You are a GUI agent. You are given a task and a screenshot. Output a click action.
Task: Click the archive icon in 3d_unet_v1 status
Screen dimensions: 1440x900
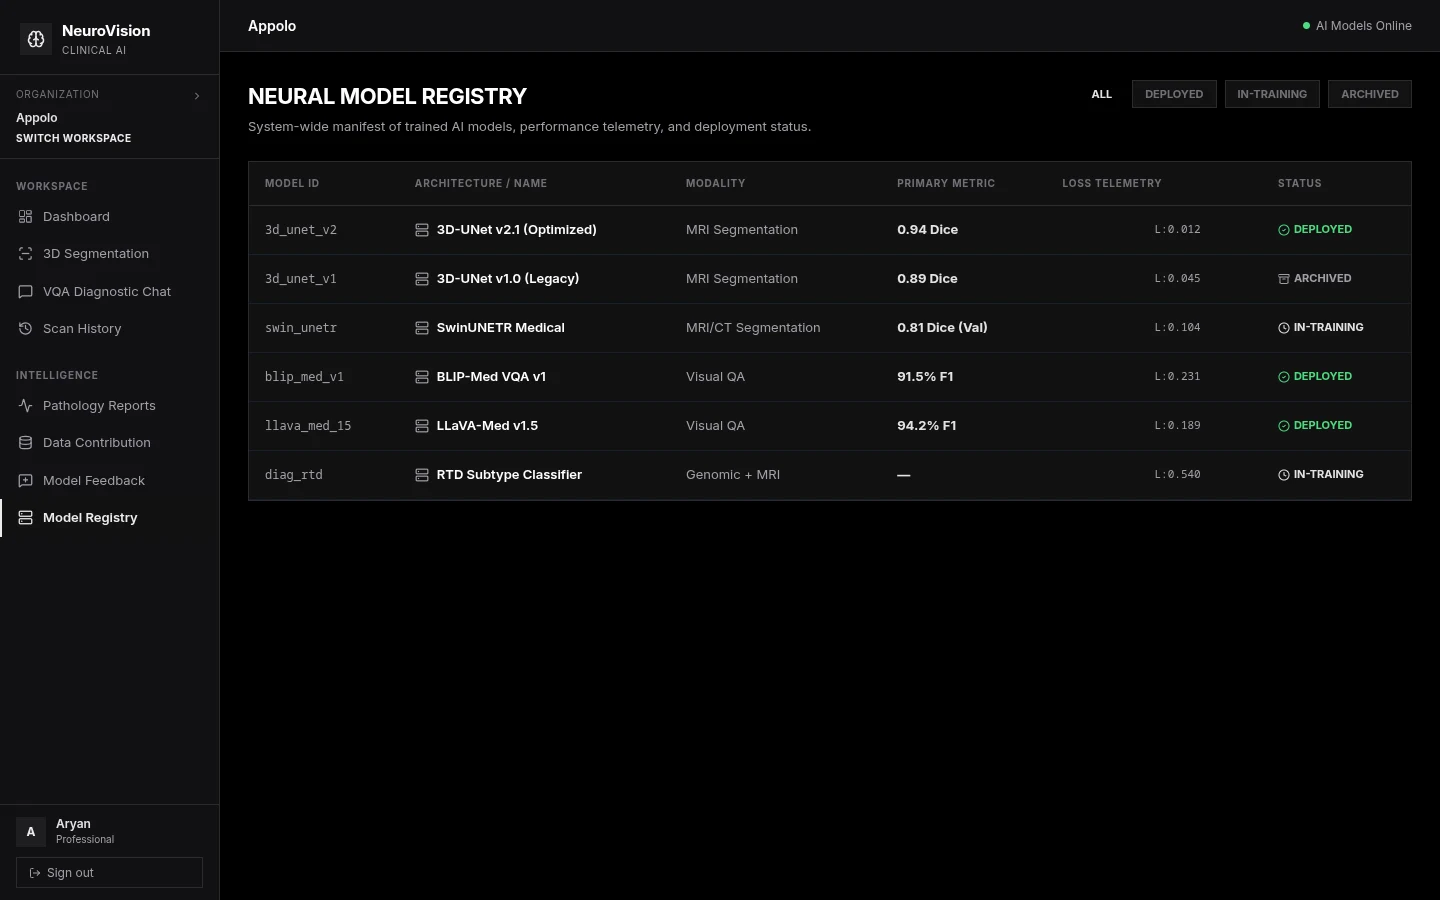point(1284,279)
